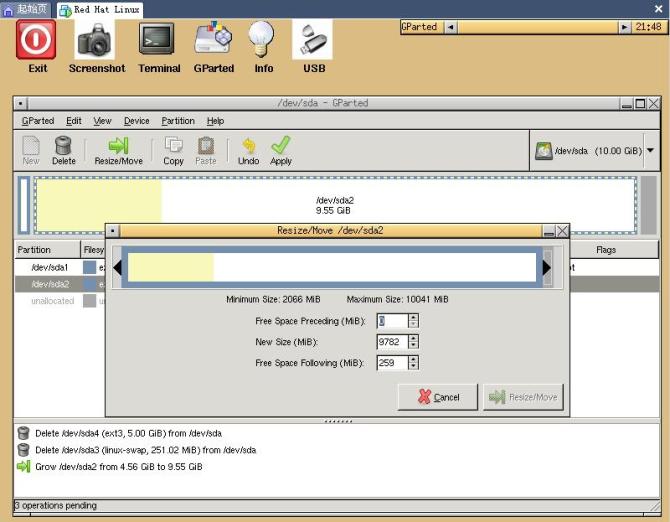Click left resize arrow handle in dialog
Screen dimensions: 670x522
pyautogui.click(x=117, y=268)
